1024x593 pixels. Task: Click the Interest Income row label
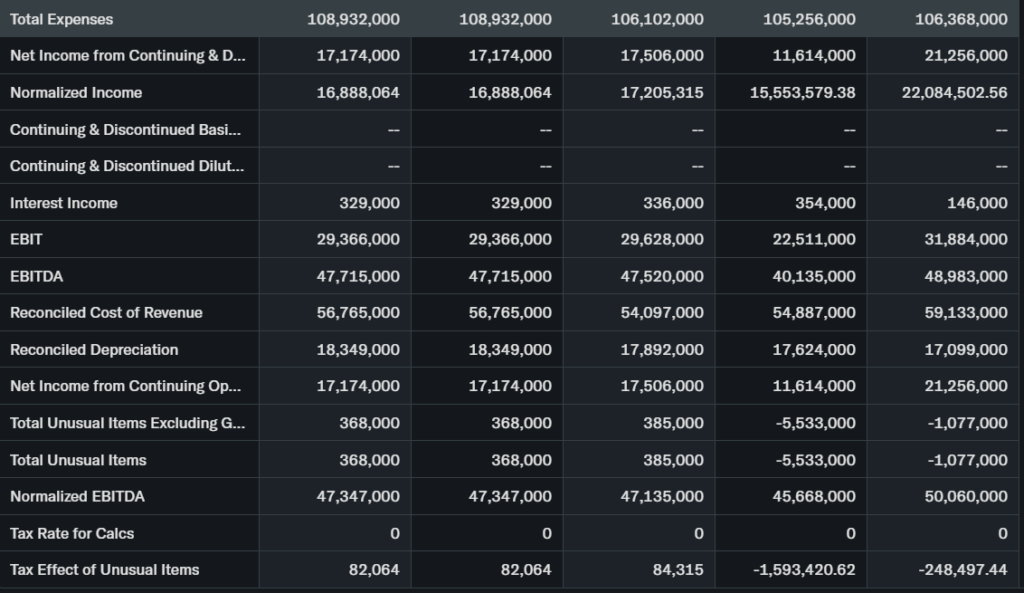tap(64, 203)
